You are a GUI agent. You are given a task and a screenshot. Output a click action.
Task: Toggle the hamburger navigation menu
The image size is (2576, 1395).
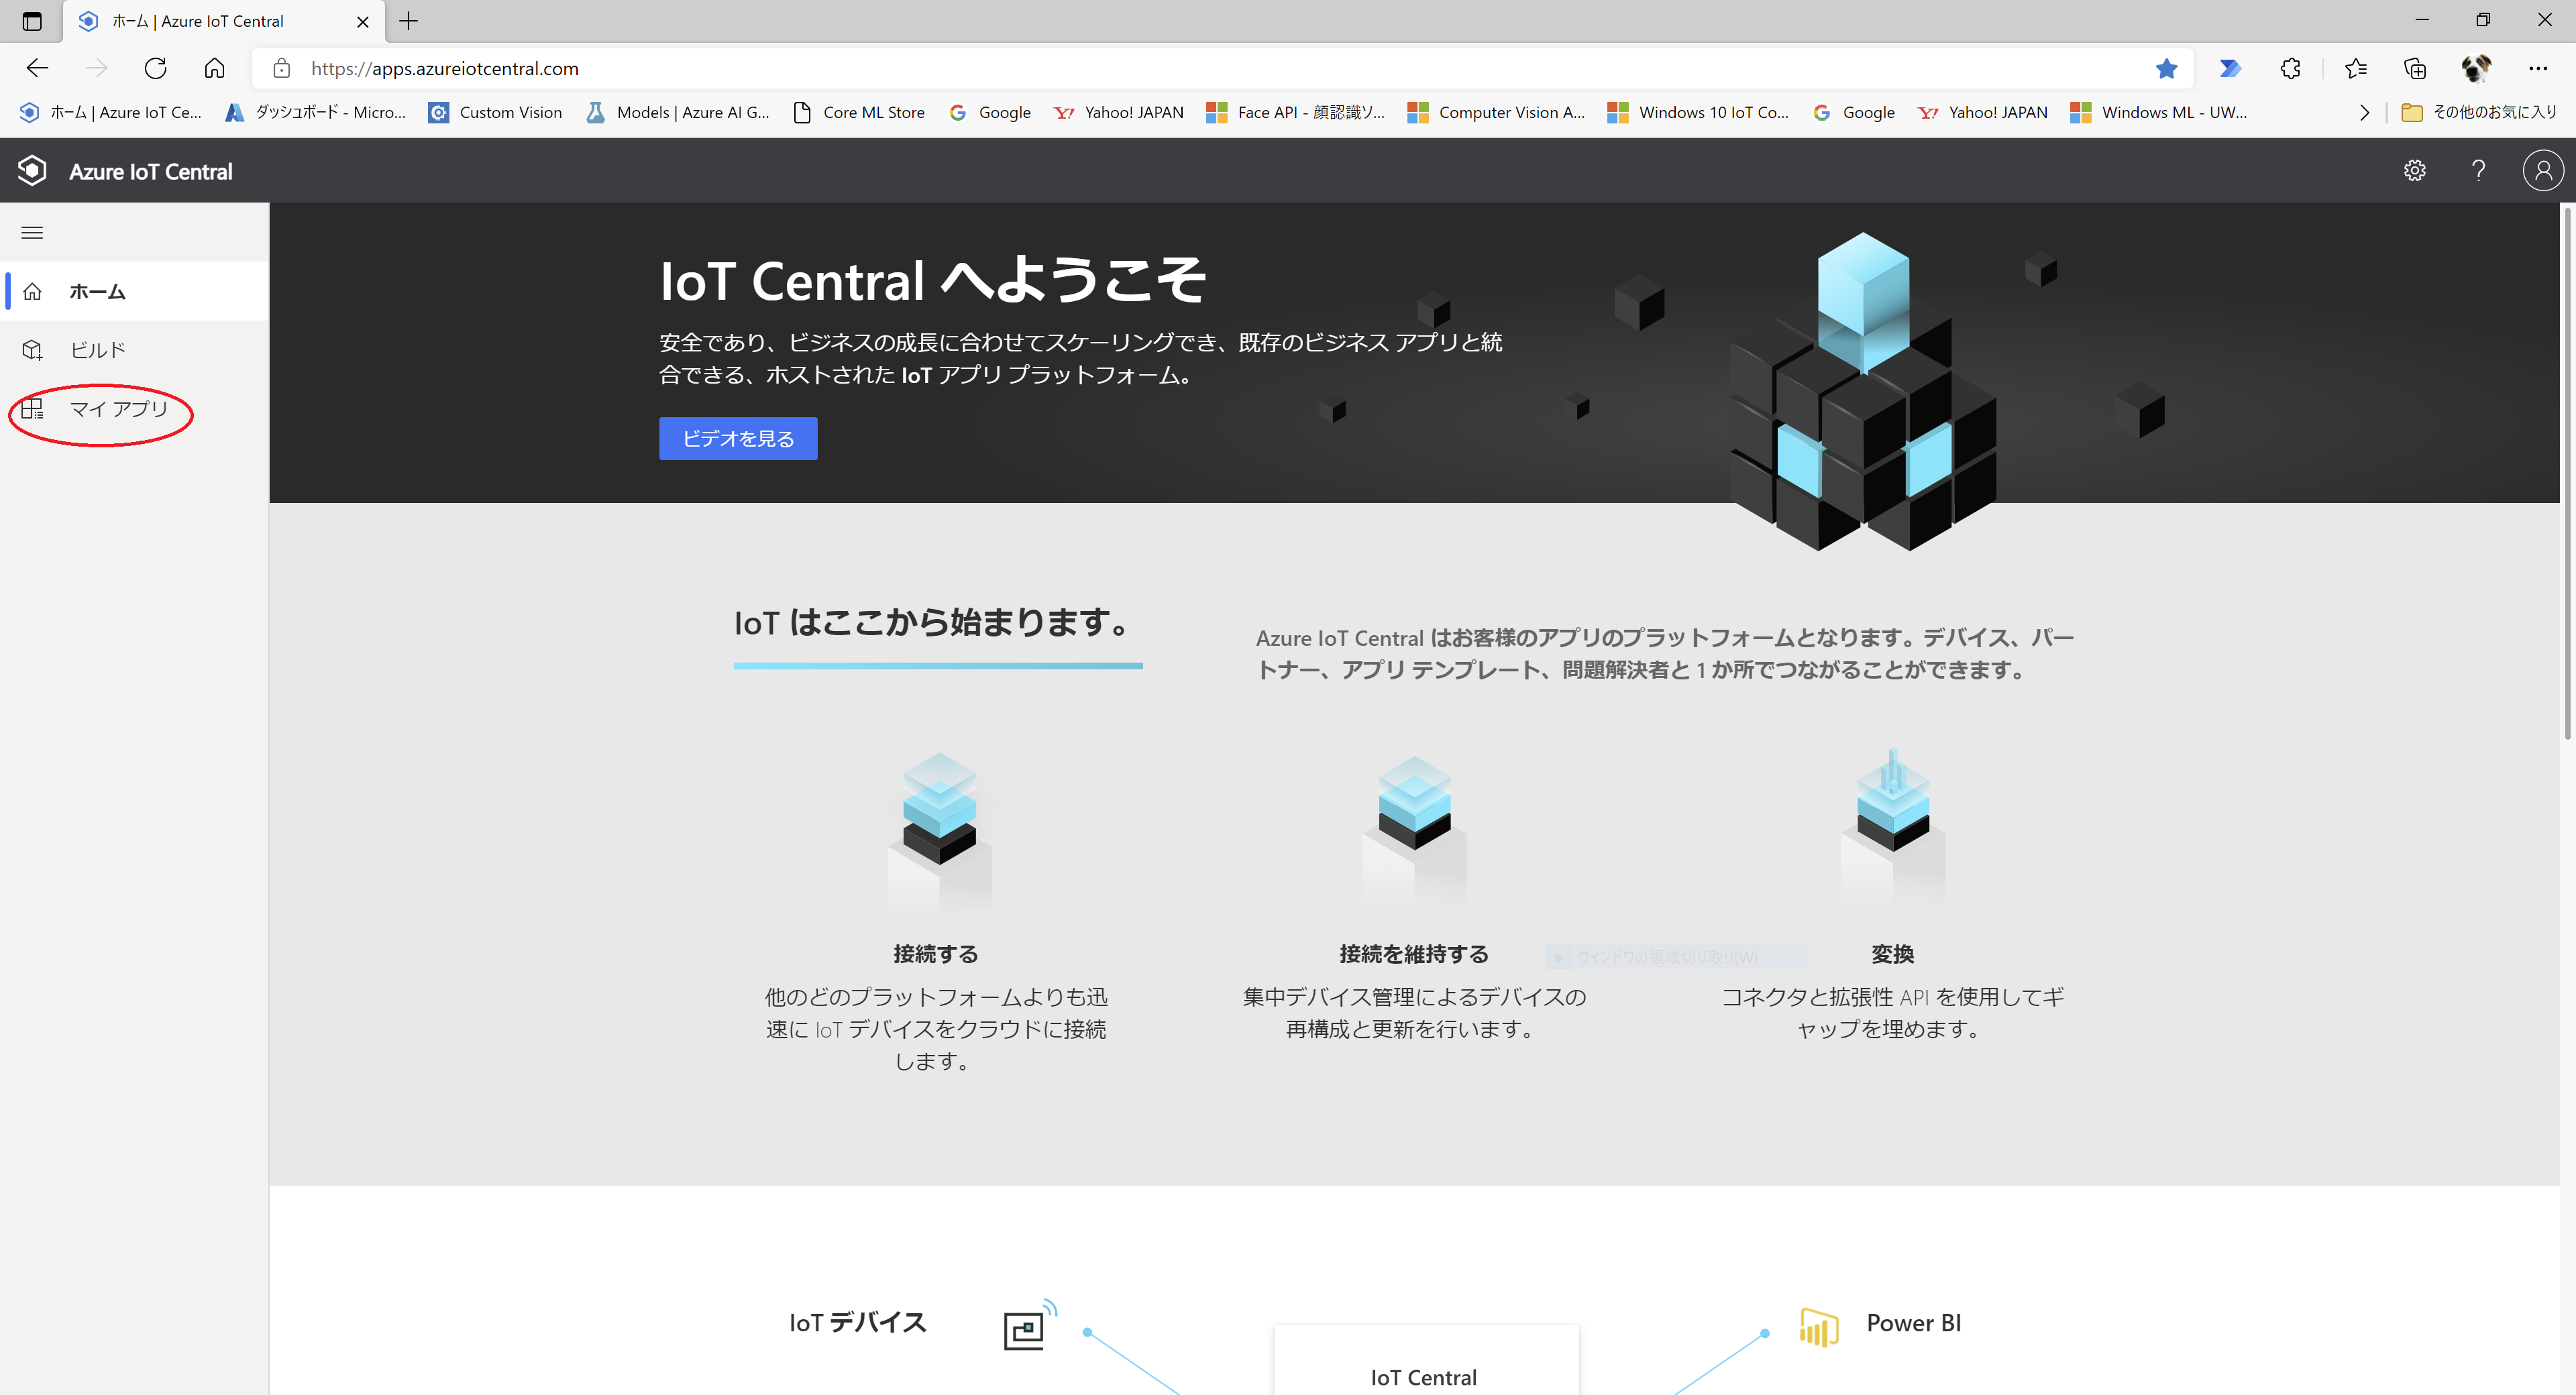pos(32,233)
